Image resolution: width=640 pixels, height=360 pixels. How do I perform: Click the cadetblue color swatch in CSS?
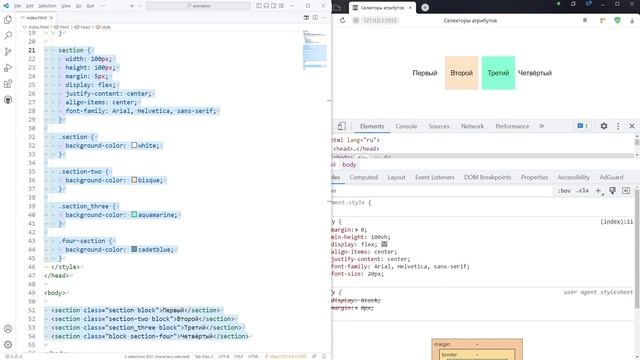[134, 249]
